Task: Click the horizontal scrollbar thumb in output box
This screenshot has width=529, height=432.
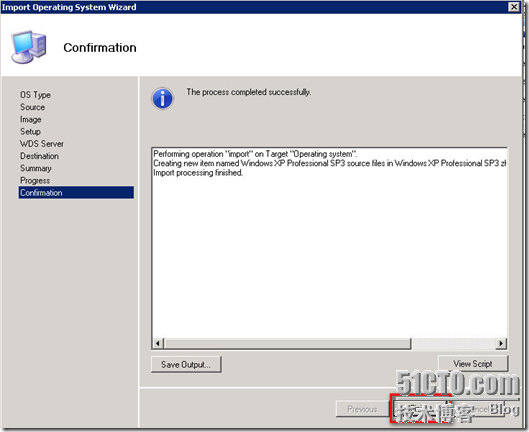Action: coord(287,344)
